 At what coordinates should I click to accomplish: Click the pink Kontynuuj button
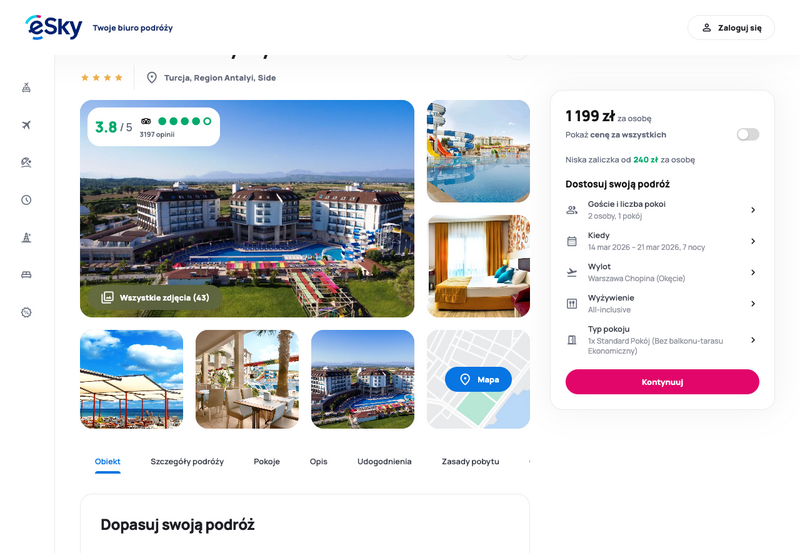(662, 382)
